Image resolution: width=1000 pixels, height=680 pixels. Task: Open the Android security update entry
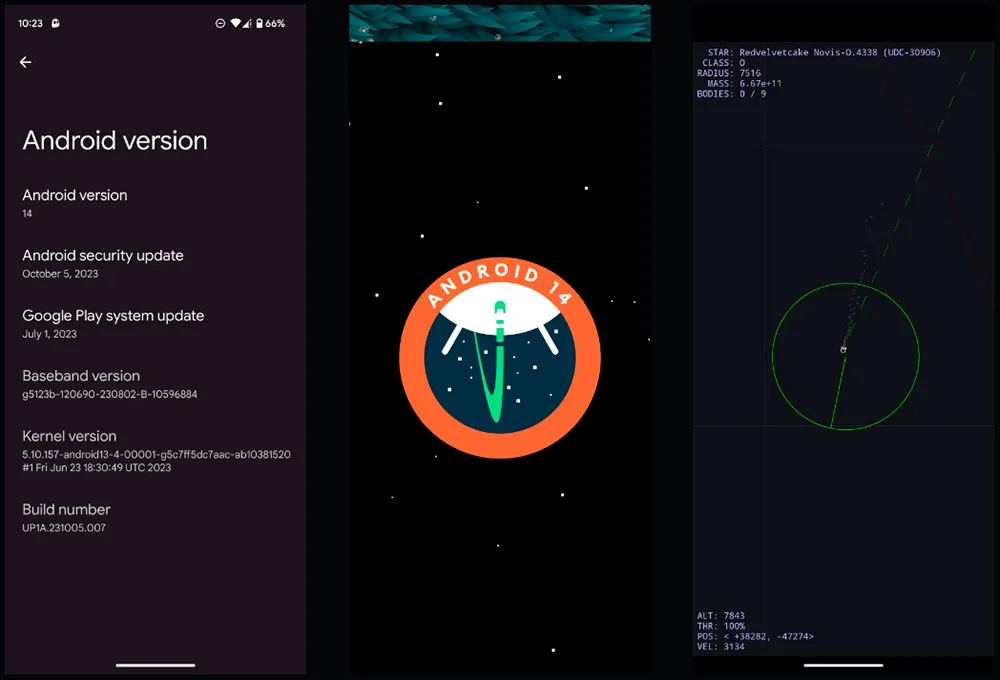point(155,263)
